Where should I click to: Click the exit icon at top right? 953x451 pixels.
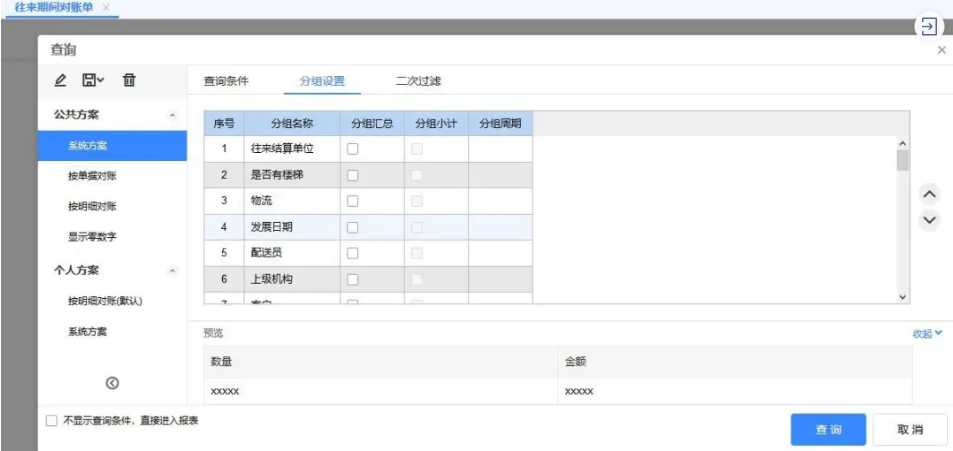pyautogui.click(x=929, y=27)
